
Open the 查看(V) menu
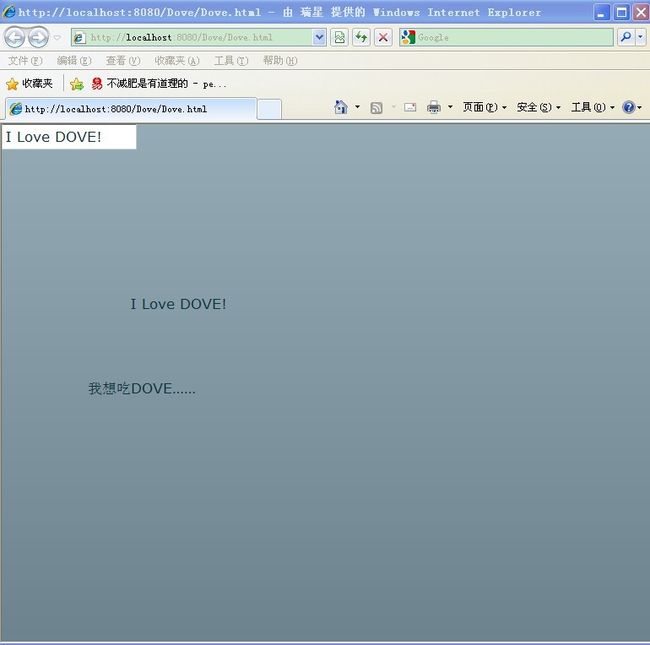(x=123, y=61)
